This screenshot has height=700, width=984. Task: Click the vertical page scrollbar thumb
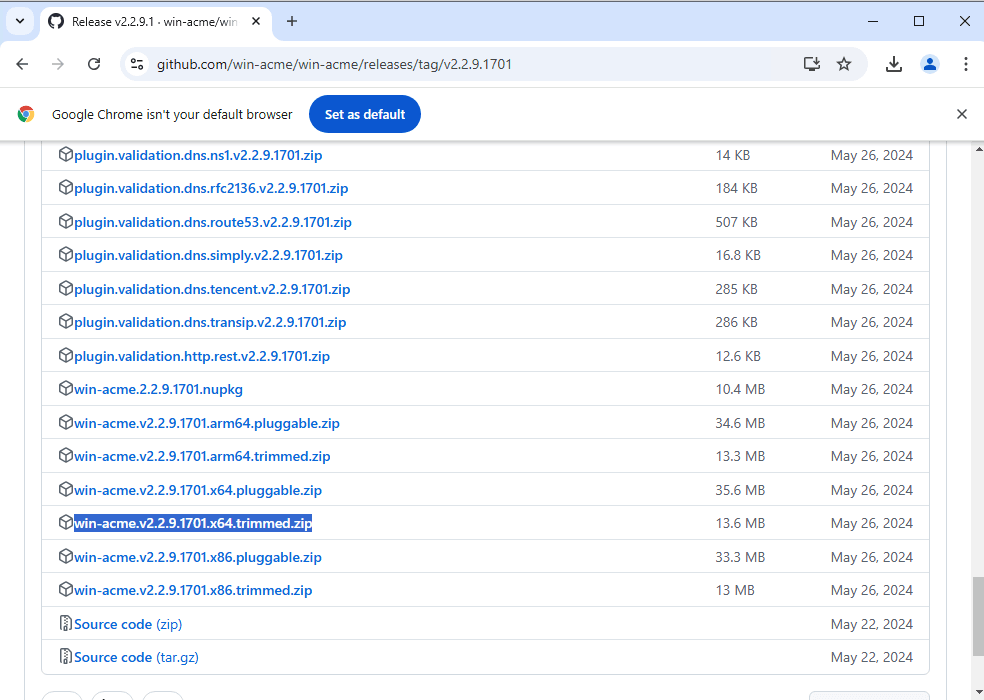pyautogui.click(x=978, y=617)
